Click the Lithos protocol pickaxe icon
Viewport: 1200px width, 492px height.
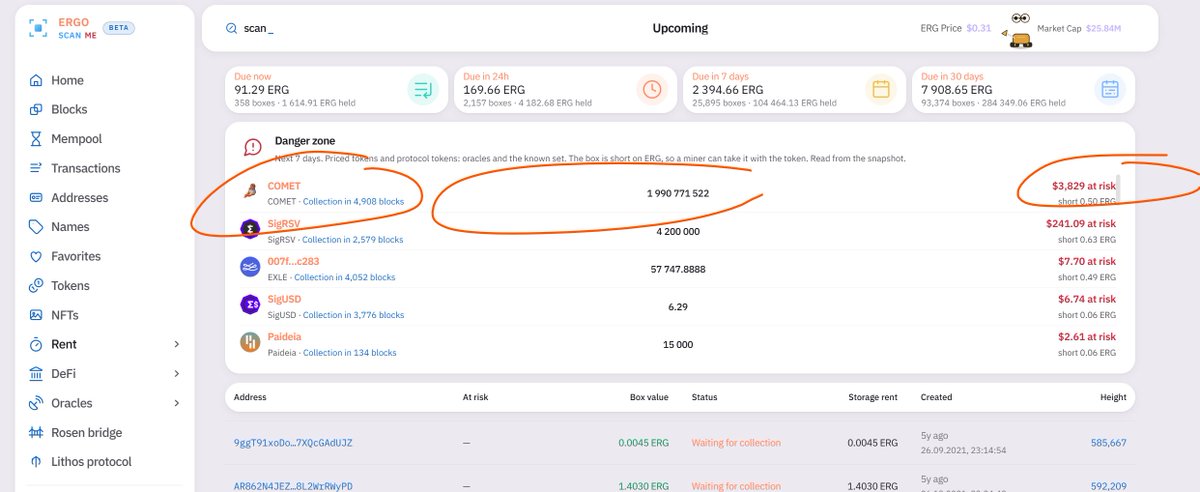click(x=36, y=462)
